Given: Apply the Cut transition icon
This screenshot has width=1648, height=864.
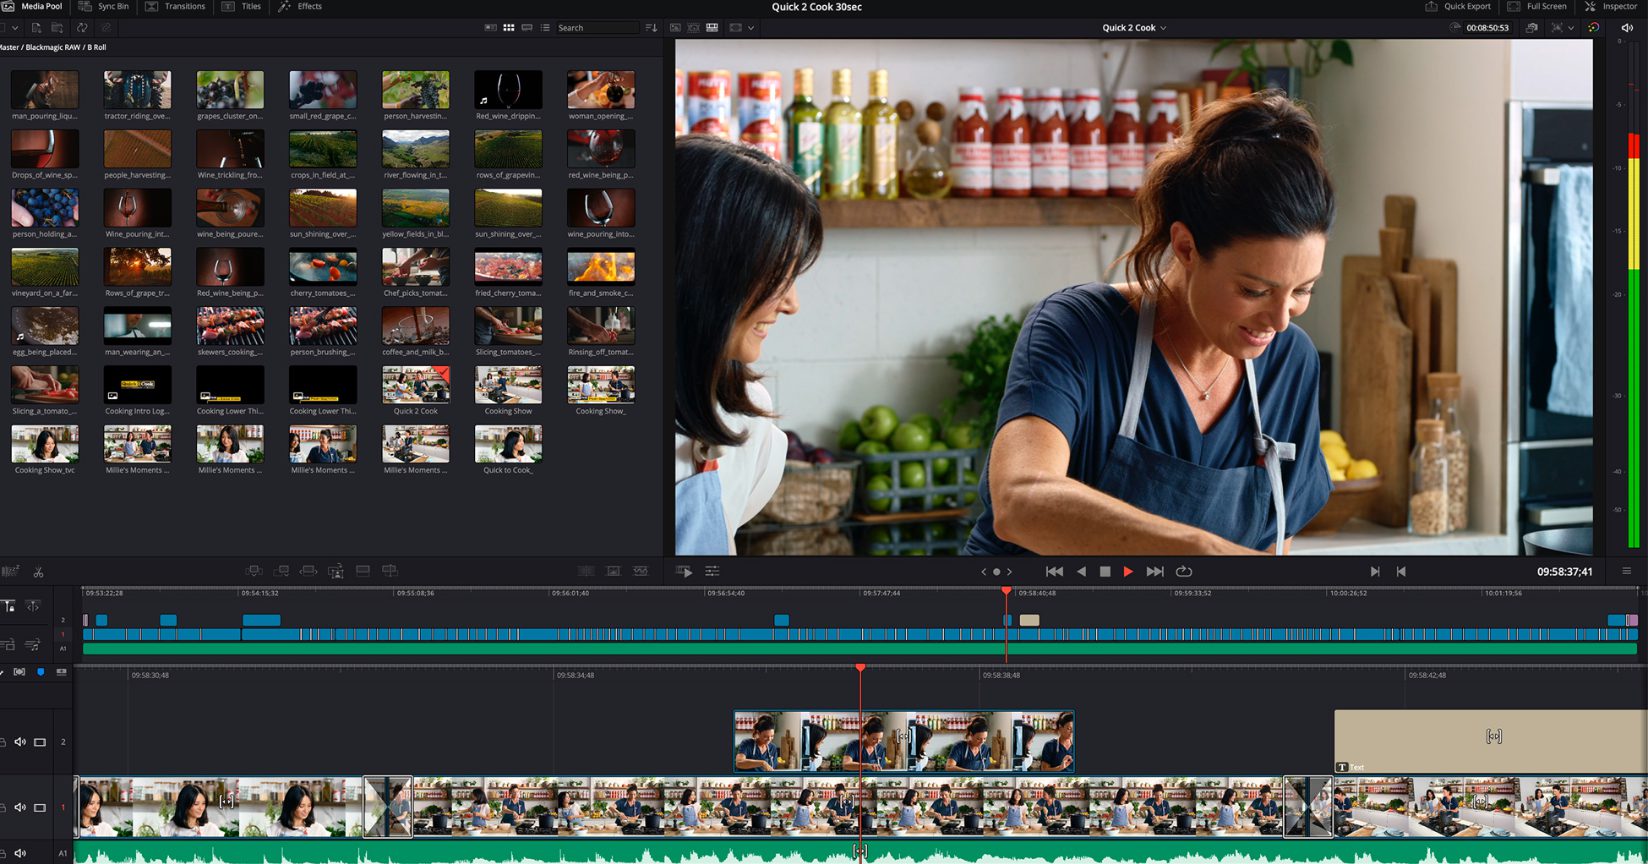Looking at the screenshot, I should coord(586,571).
